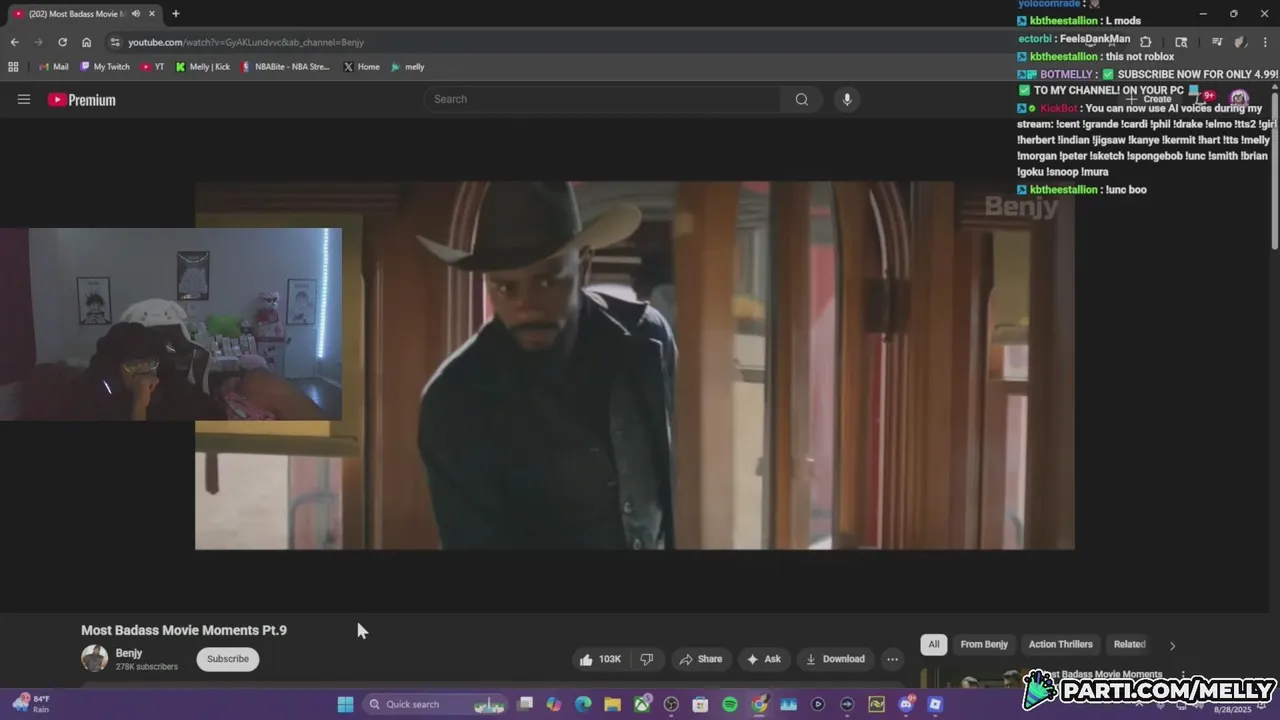The image size is (1280, 720).
Task: Mute the tab via speaker icon
Action: point(136,14)
